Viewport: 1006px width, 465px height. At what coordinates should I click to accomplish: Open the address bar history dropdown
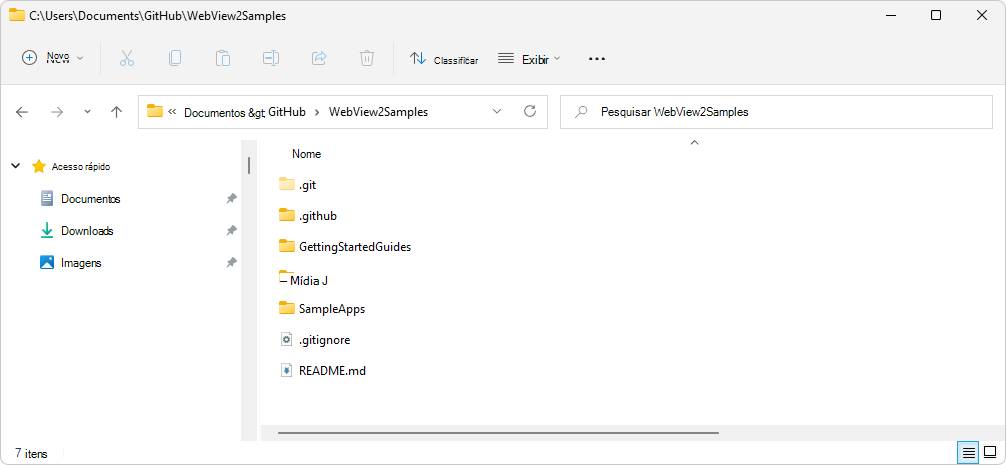click(x=497, y=112)
